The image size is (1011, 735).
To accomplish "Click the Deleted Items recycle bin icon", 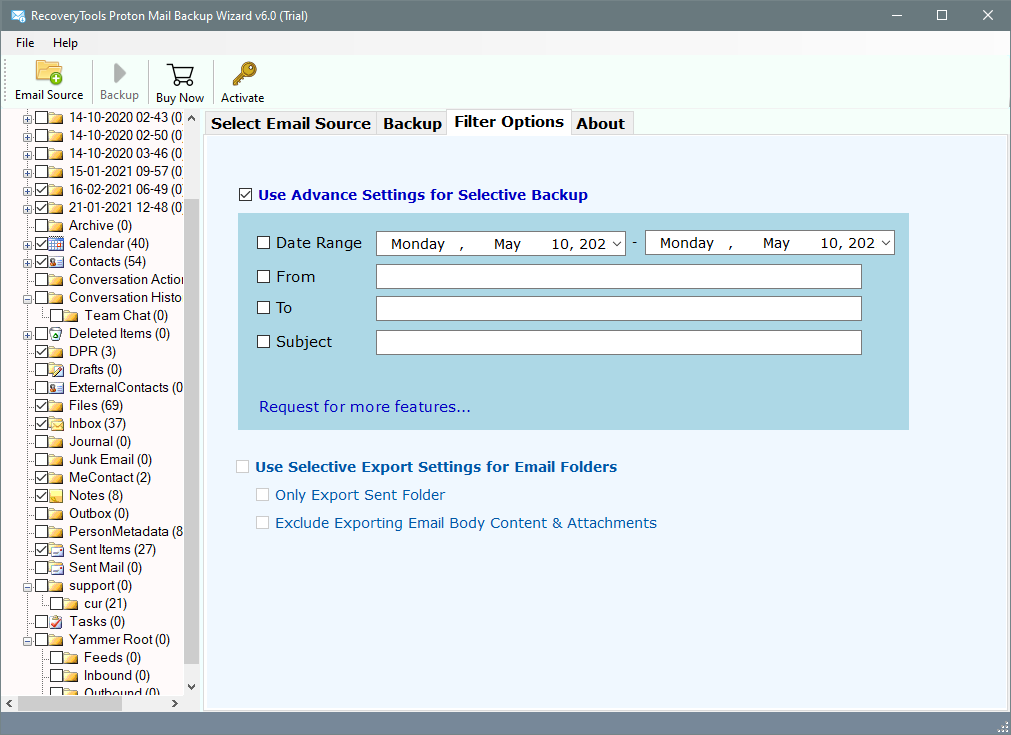I will click(56, 334).
